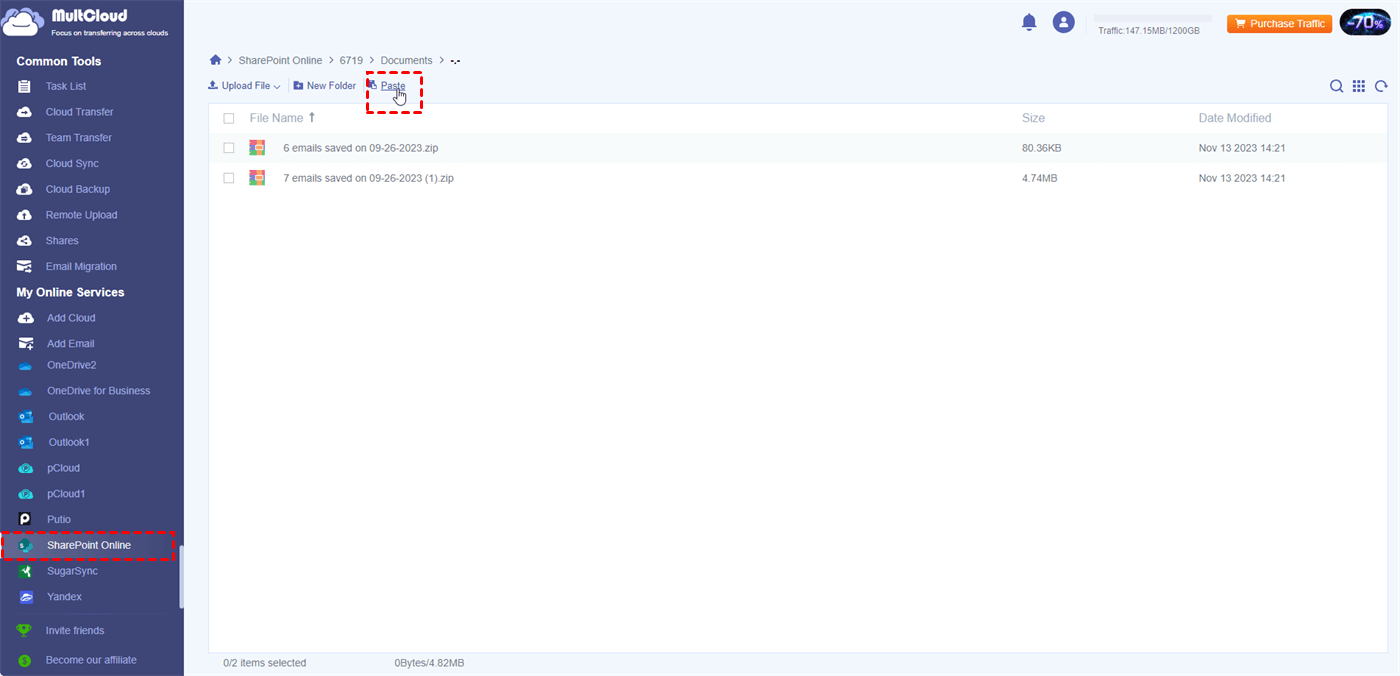
Task: Go to home via breadcrumb icon
Action: 215,60
